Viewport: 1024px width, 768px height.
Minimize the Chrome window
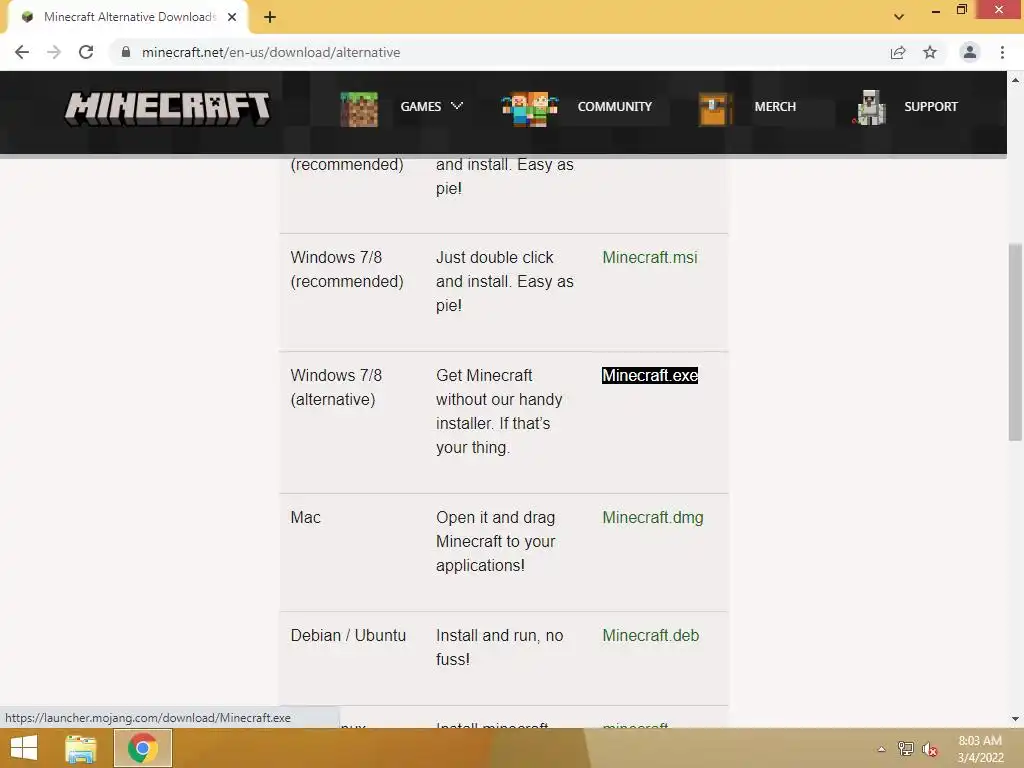coord(936,10)
